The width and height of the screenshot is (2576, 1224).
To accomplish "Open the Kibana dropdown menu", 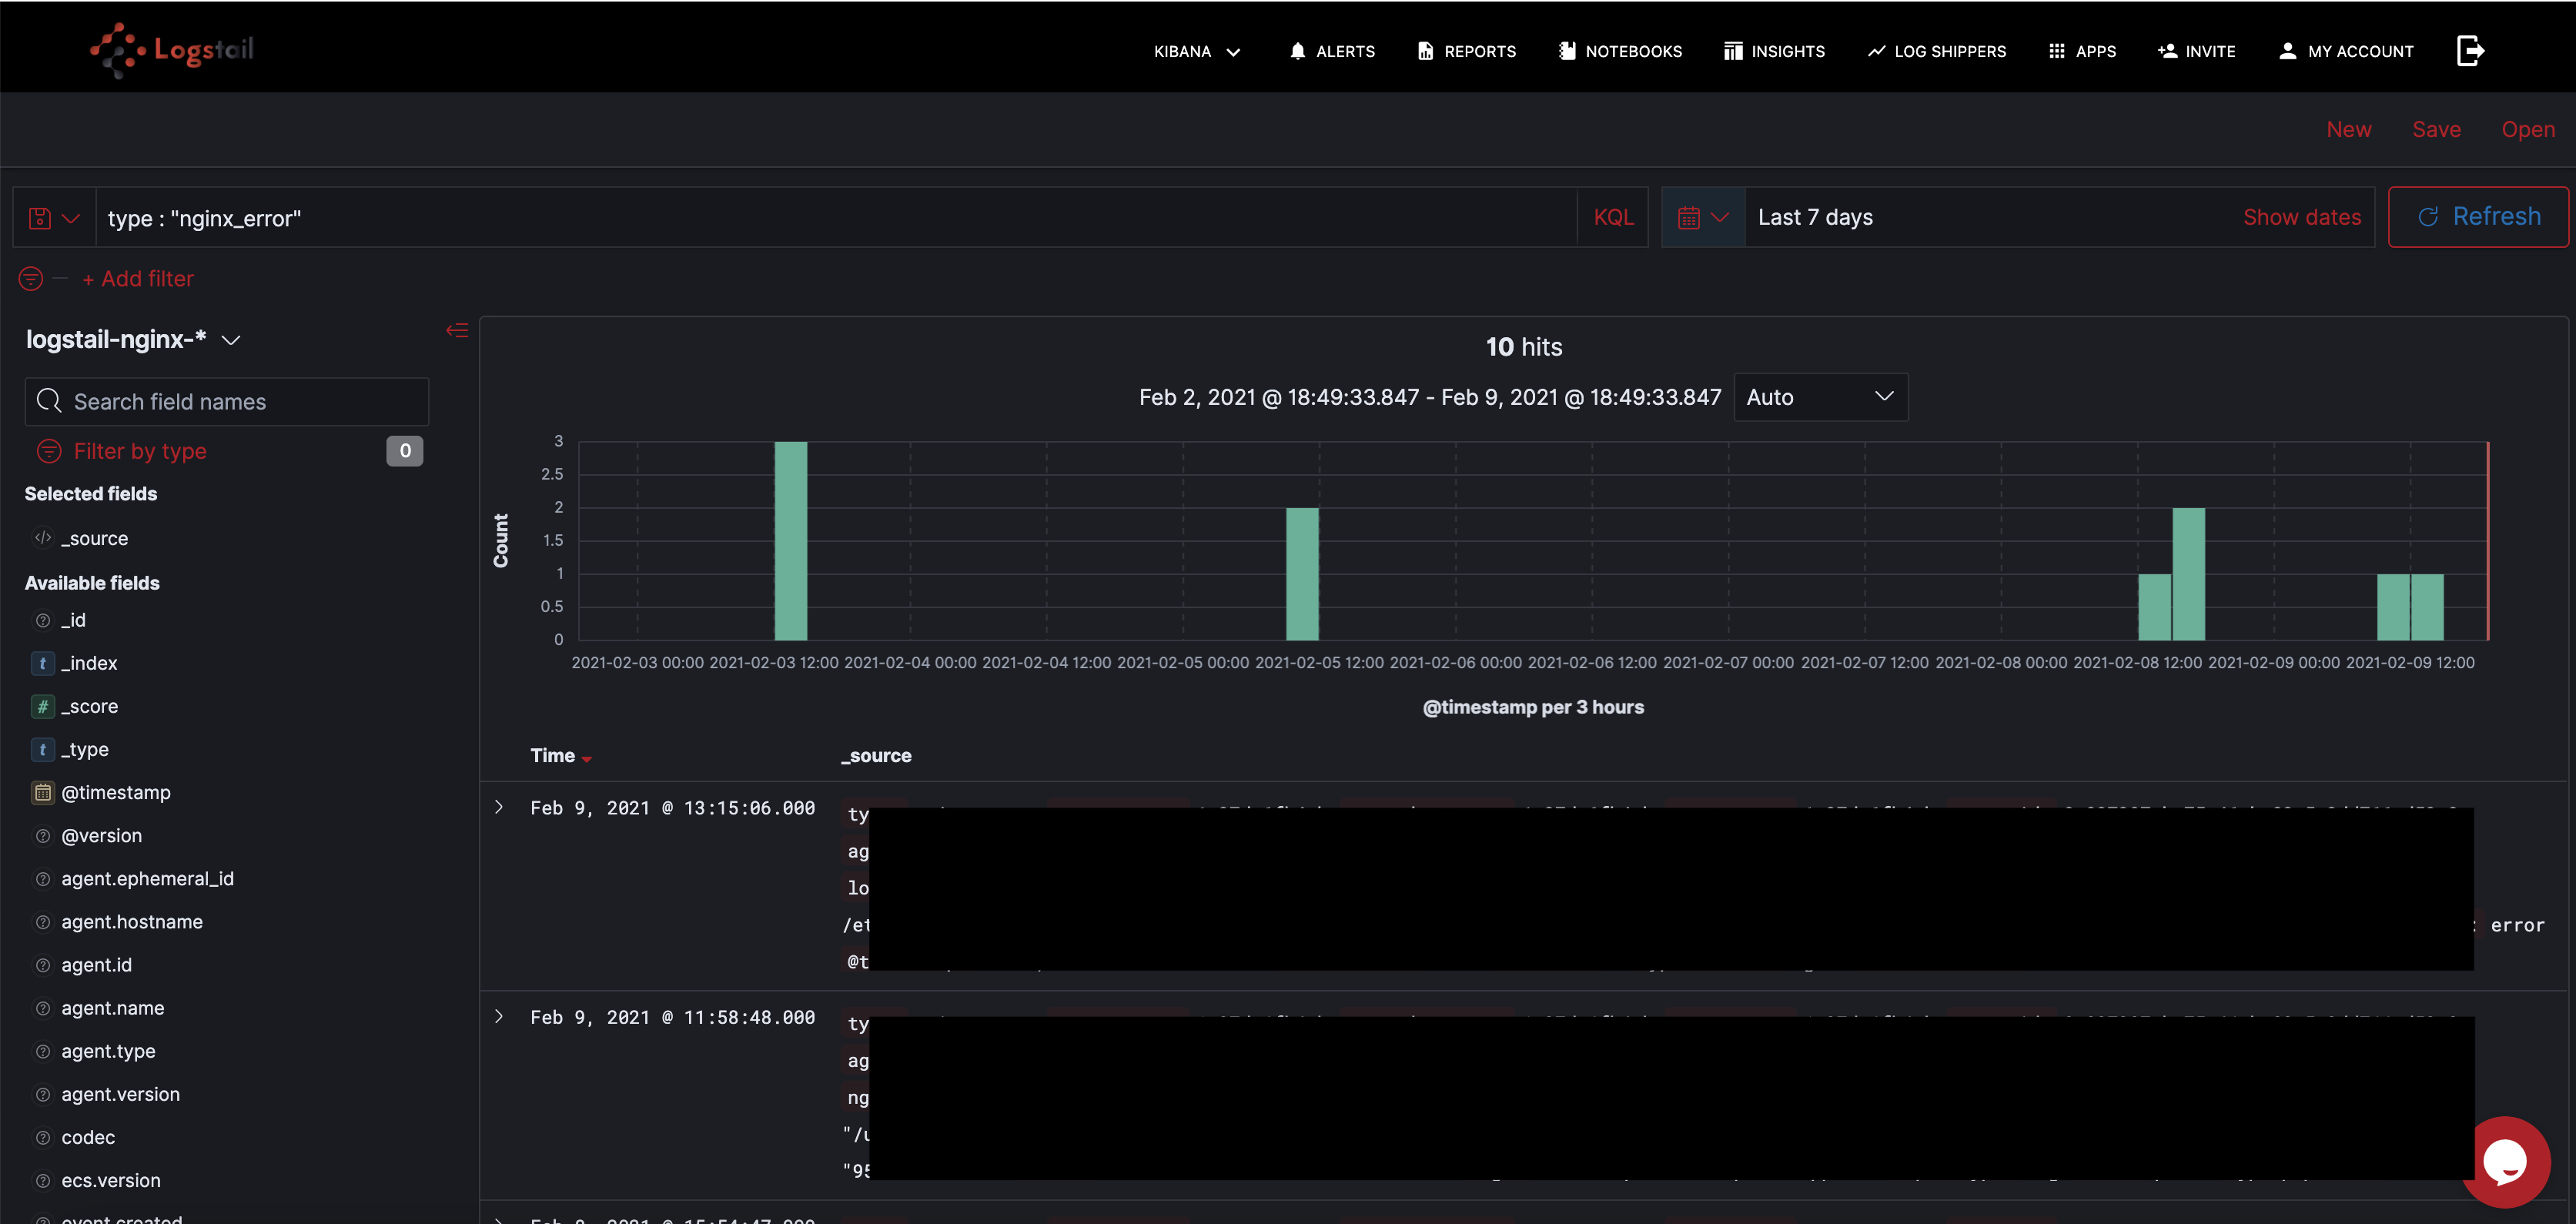I will click(1196, 51).
